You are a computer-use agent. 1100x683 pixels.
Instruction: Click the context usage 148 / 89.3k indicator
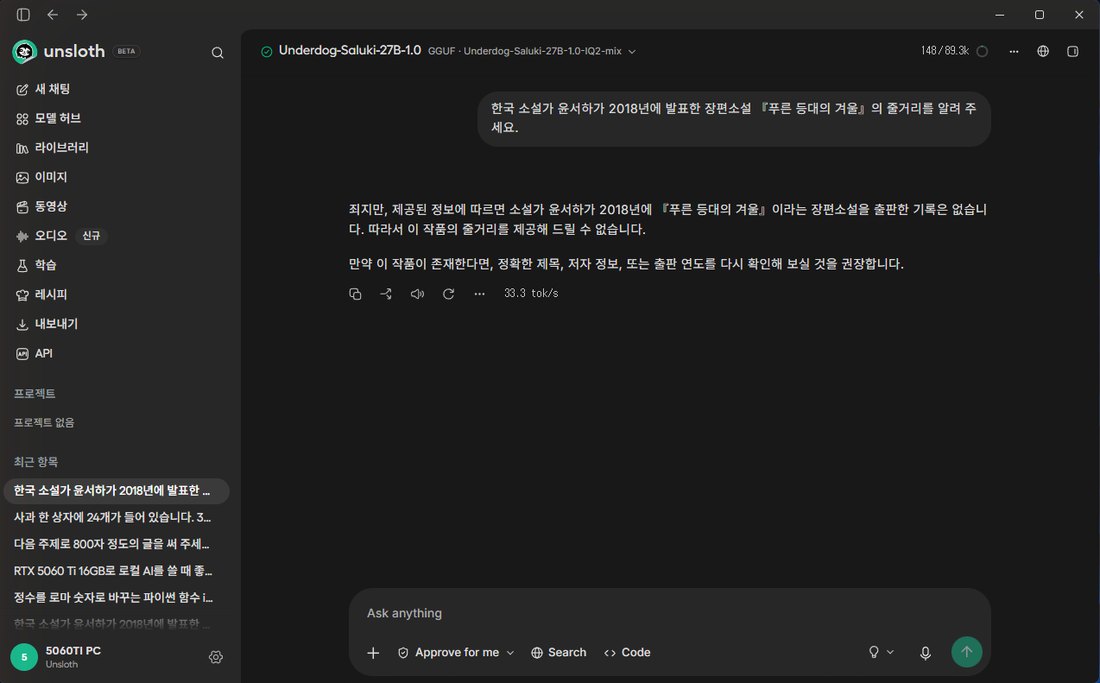tap(954, 51)
